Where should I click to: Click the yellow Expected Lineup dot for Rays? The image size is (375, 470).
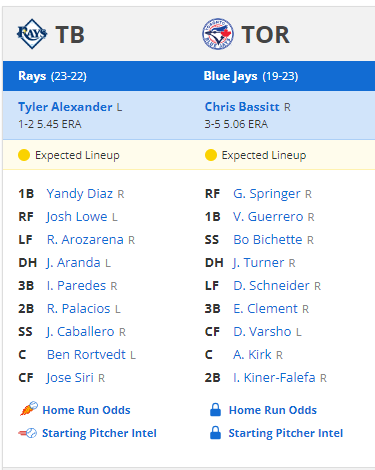[x=24, y=155]
